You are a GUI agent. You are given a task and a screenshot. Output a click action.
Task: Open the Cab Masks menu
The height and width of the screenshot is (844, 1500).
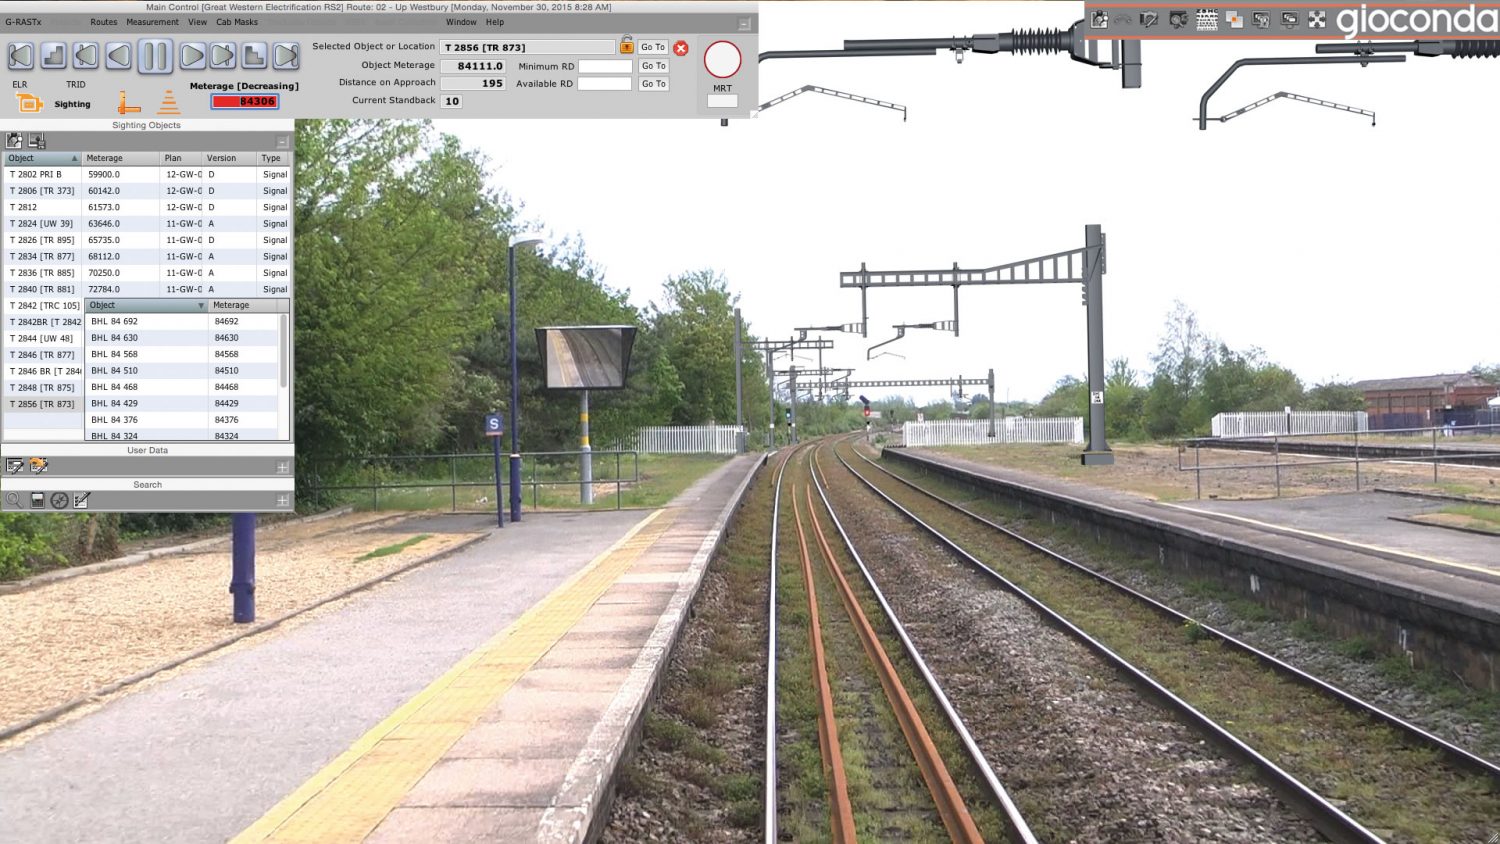click(237, 22)
